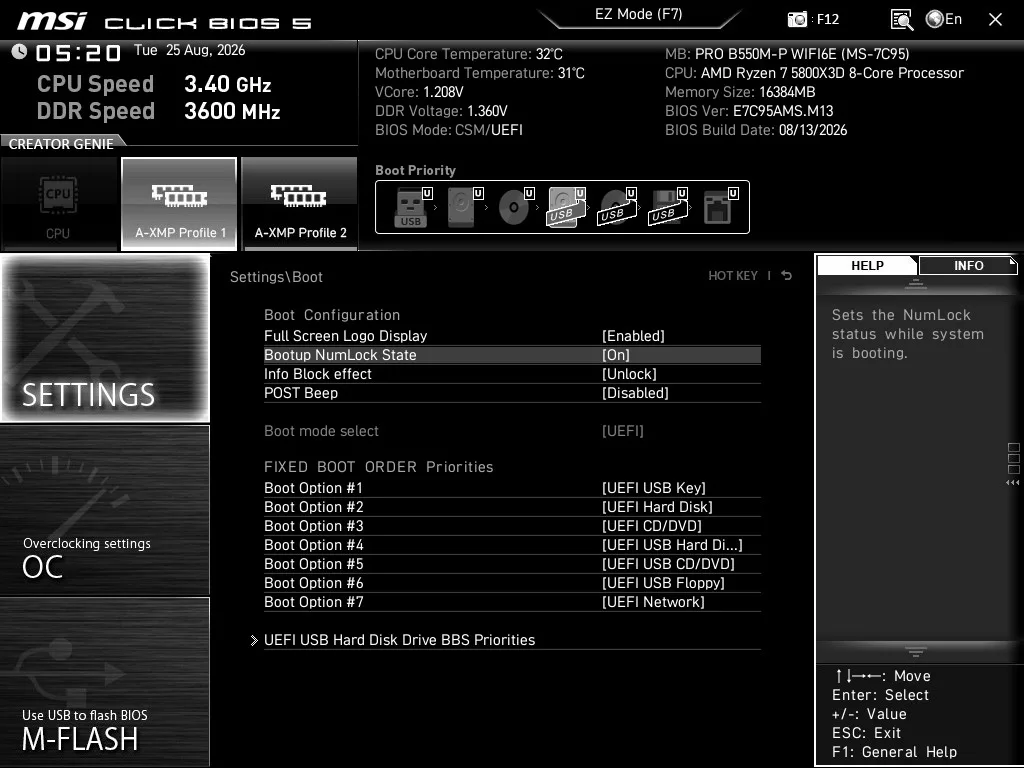Click the first USB key boot priority icon
This screenshot has width=1024, height=768.
412,207
